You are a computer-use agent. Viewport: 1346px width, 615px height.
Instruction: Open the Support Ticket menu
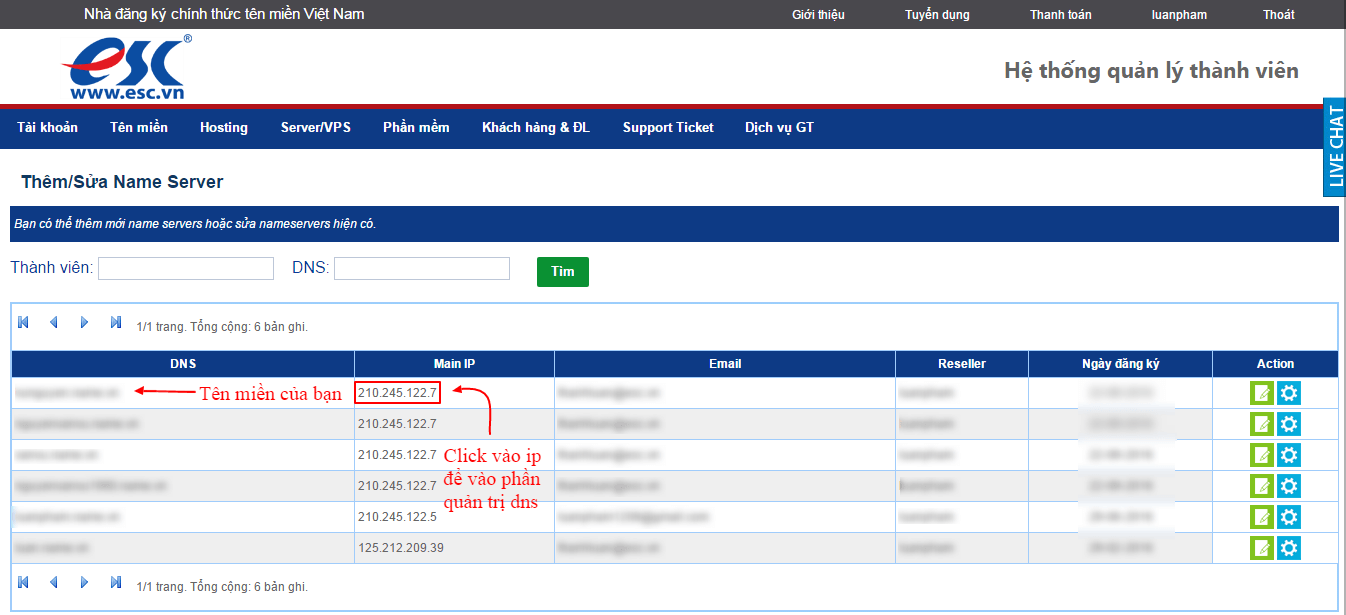click(x=668, y=127)
